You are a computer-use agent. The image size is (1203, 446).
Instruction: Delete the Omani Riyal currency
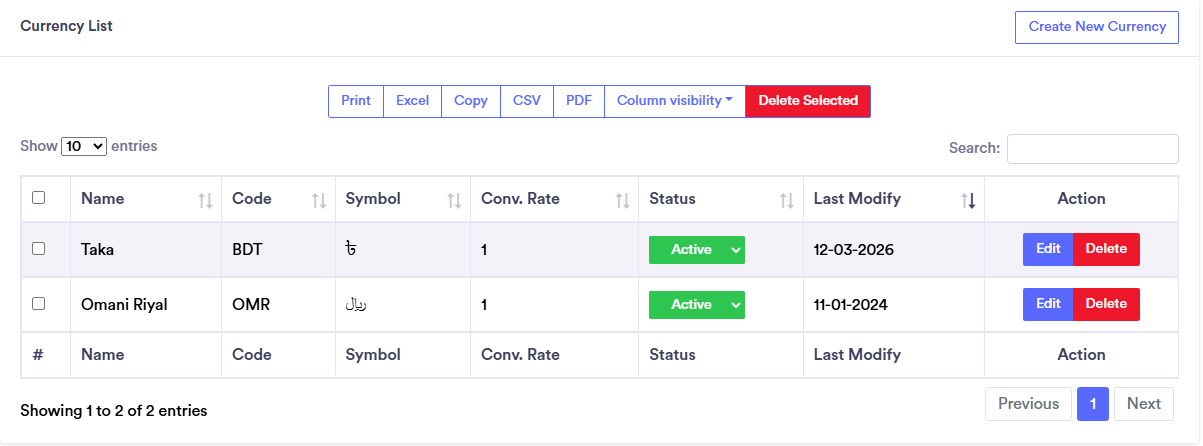1106,304
